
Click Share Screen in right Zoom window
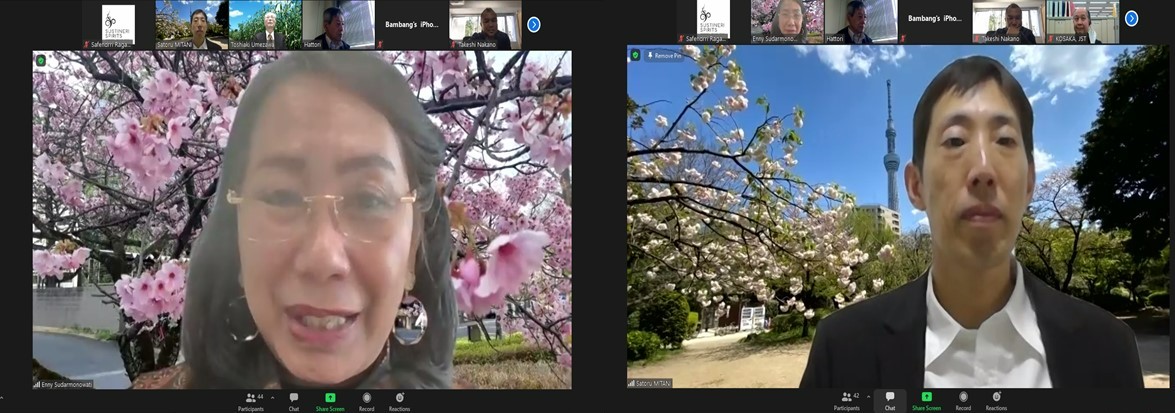pos(926,402)
